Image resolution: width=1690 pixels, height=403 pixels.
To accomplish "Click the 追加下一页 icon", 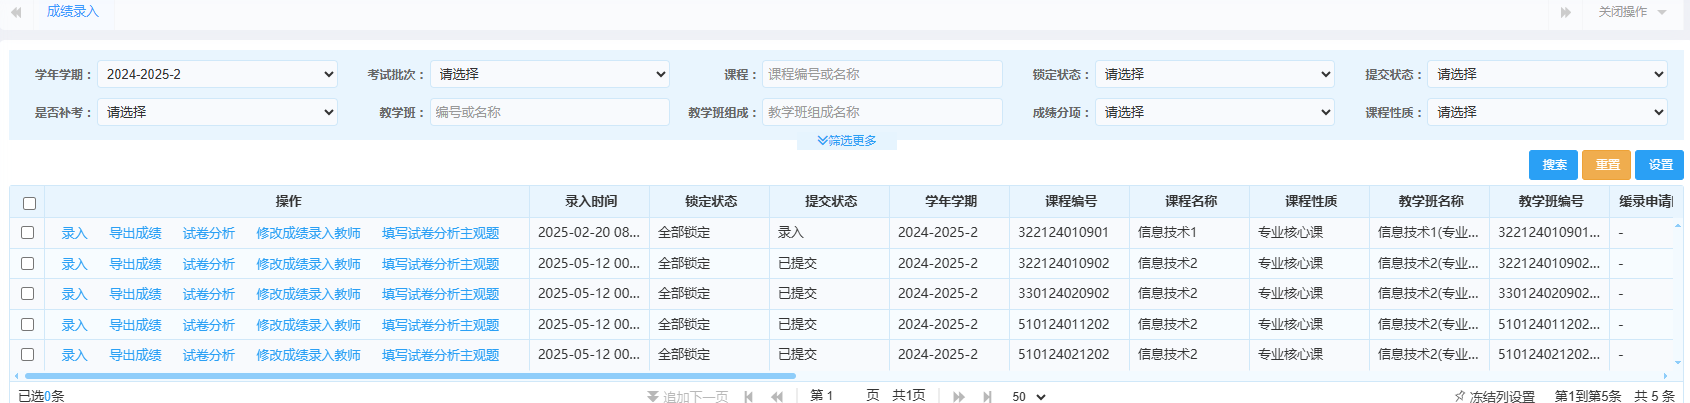I will click(x=652, y=397).
